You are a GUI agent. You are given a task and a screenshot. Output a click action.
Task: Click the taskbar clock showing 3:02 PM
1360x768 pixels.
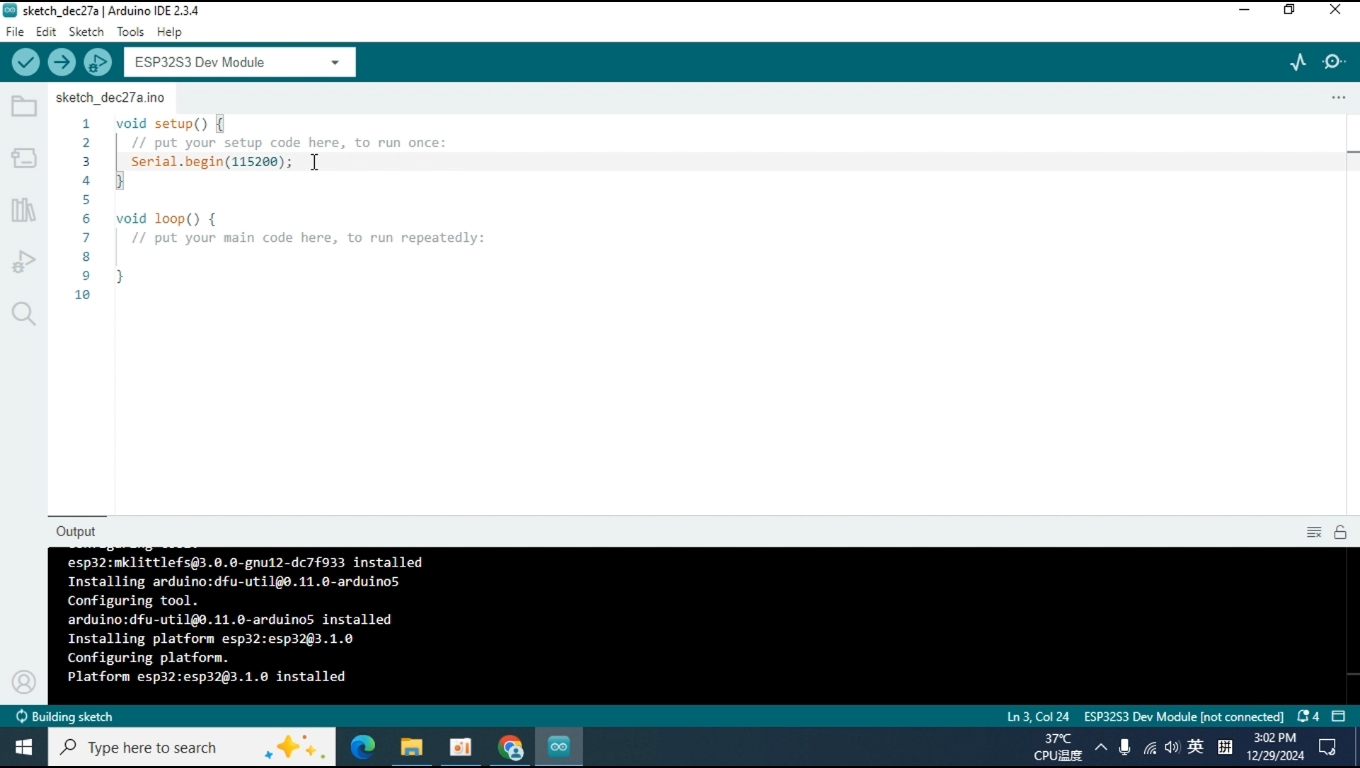click(x=1275, y=747)
